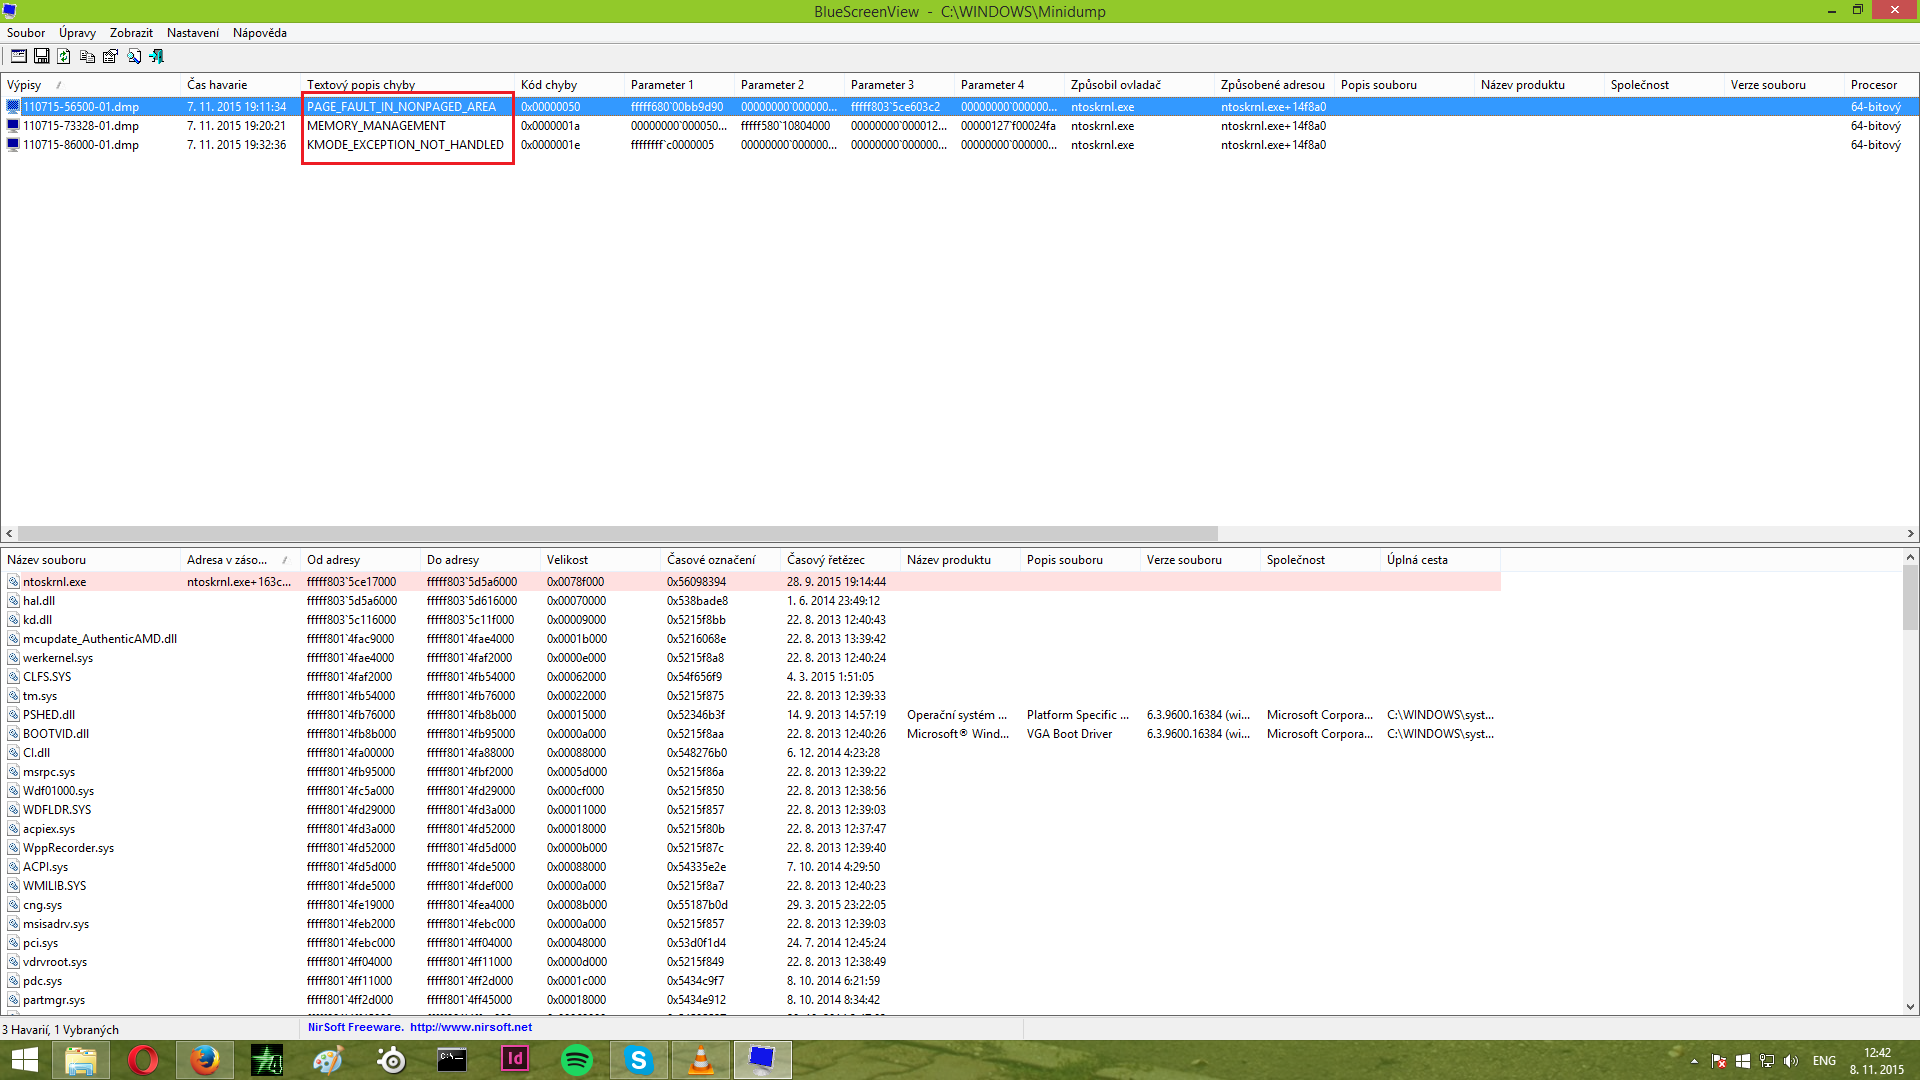This screenshot has height=1080, width=1920.
Task: Click the Save floppy disk icon
Action: (x=42, y=57)
